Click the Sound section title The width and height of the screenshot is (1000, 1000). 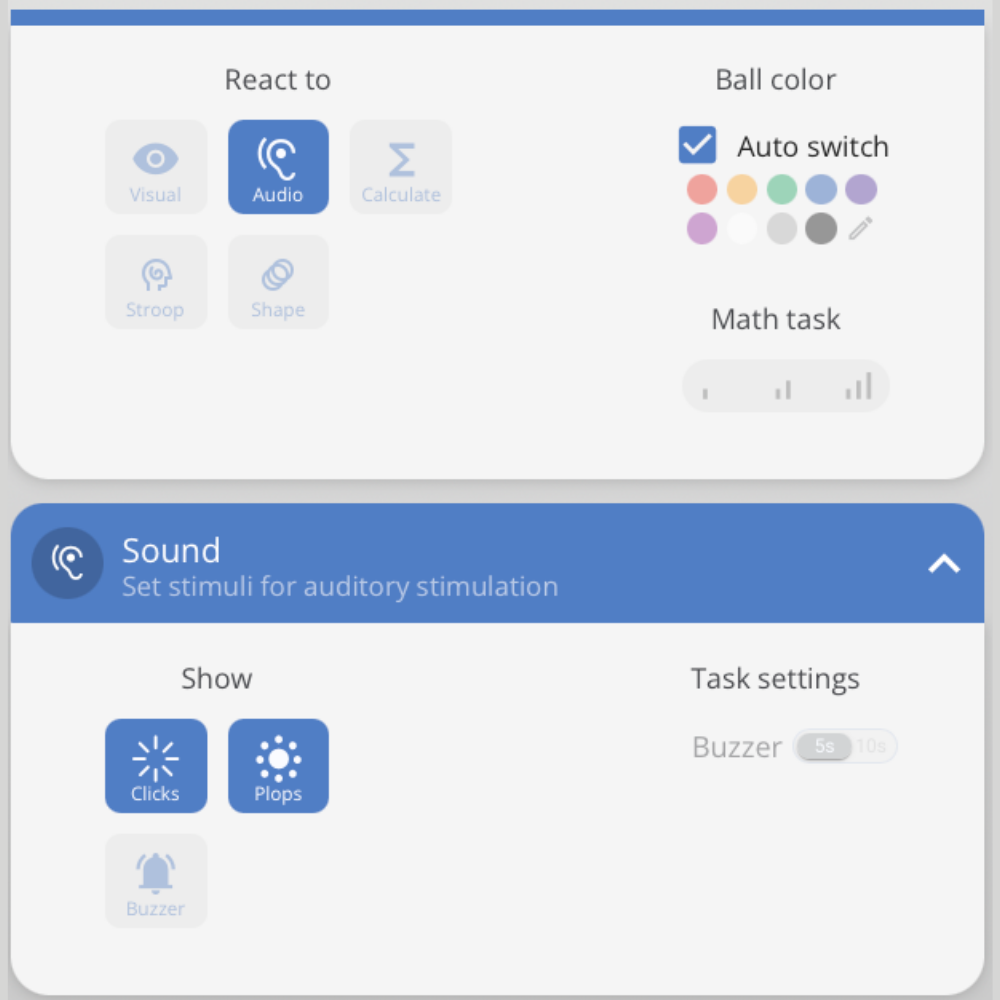tap(171, 551)
